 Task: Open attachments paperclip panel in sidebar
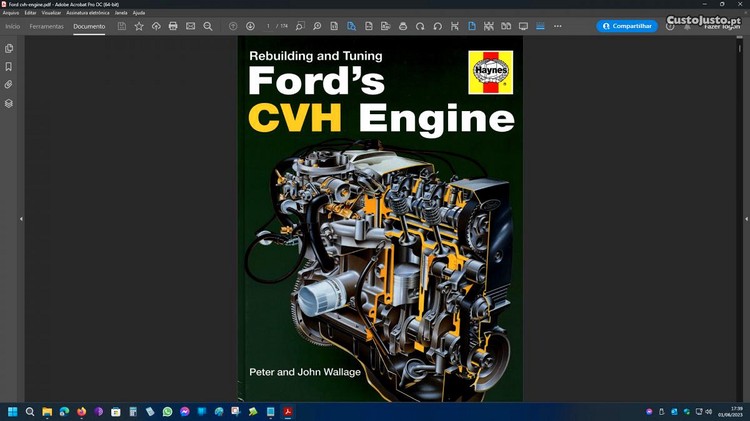9,85
